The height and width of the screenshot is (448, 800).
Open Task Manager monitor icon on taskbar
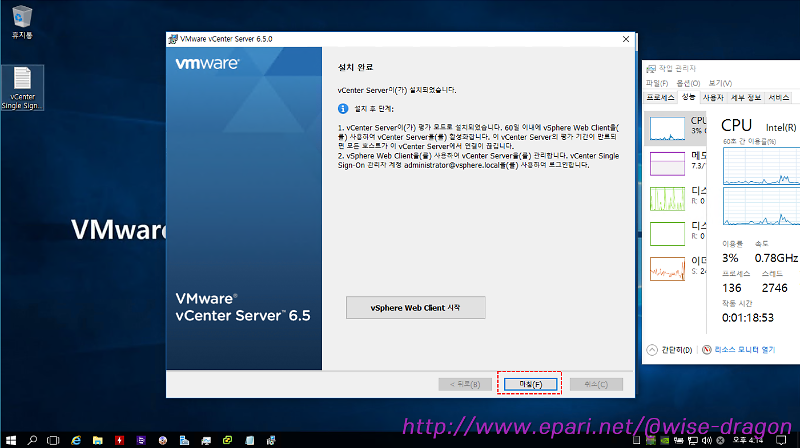point(206,440)
